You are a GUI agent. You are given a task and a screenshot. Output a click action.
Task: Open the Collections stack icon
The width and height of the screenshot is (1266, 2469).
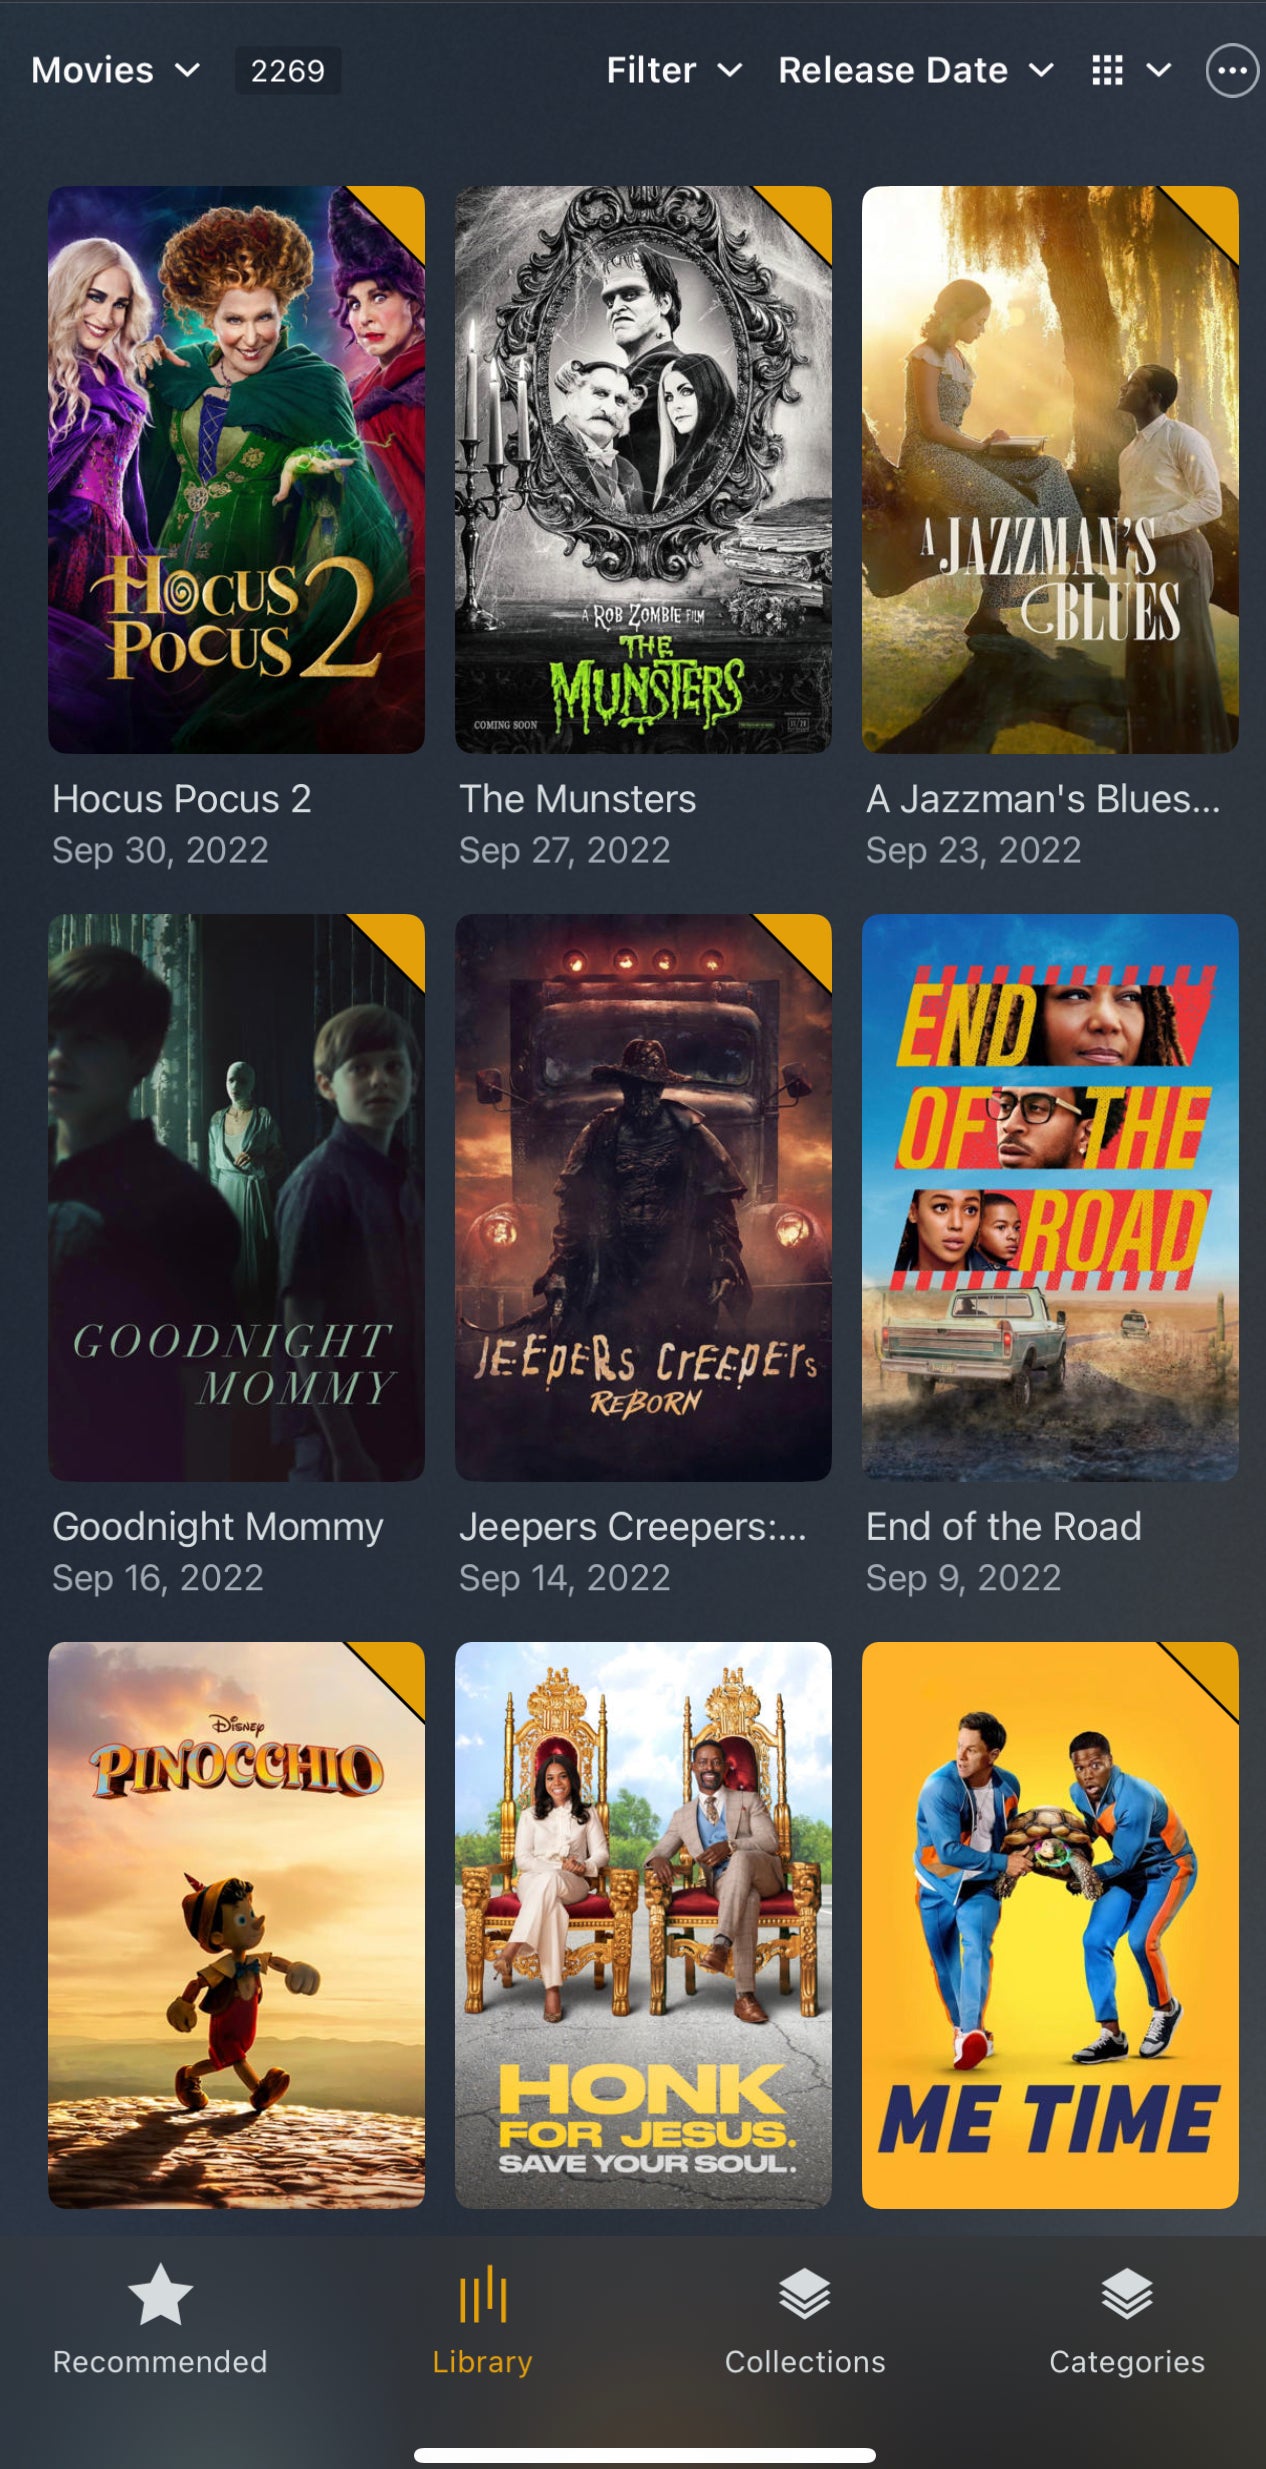[x=805, y=2294]
